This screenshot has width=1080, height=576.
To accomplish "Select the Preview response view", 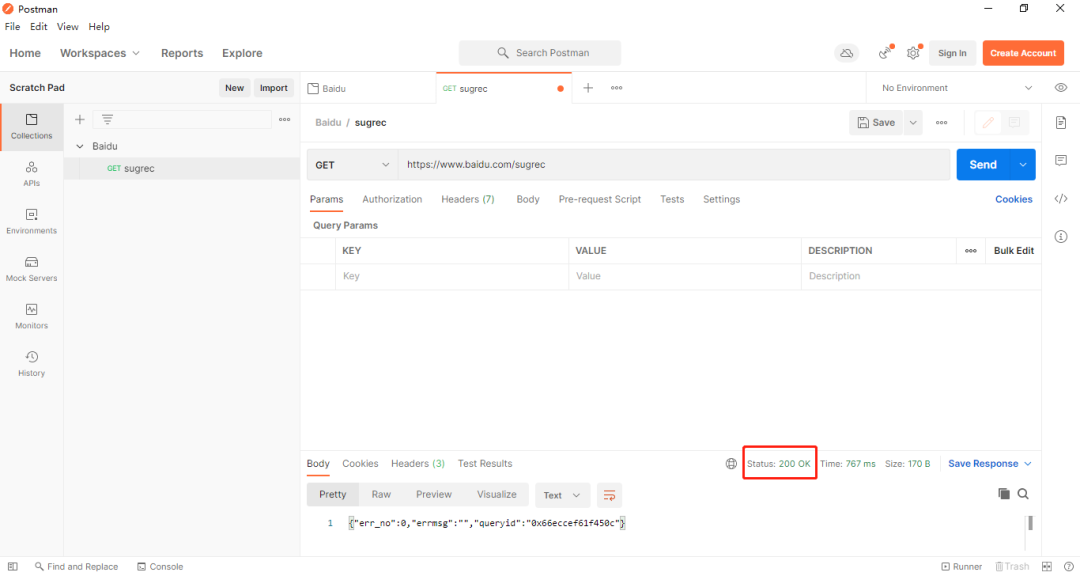I will (x=434, y=495).
